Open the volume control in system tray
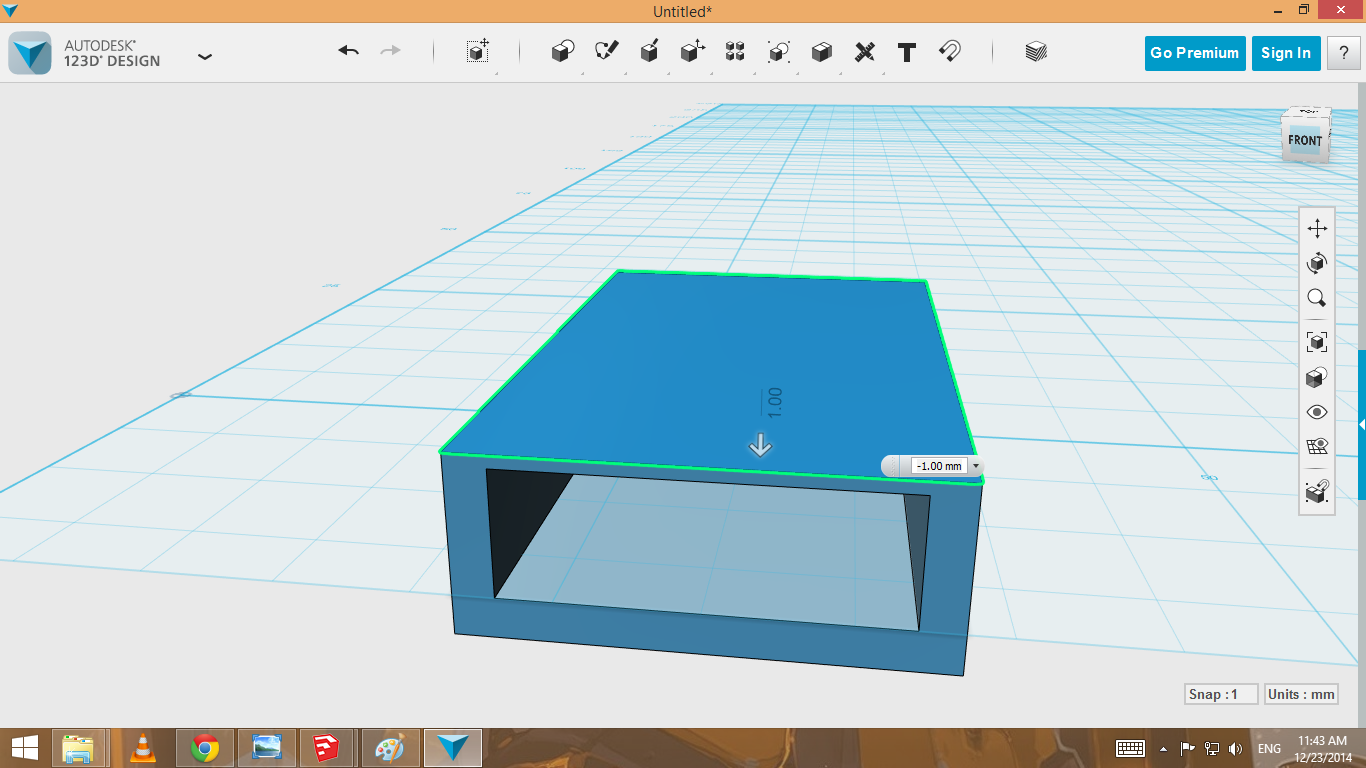Screen dimensions: 1366x768 coord(1236,748)
